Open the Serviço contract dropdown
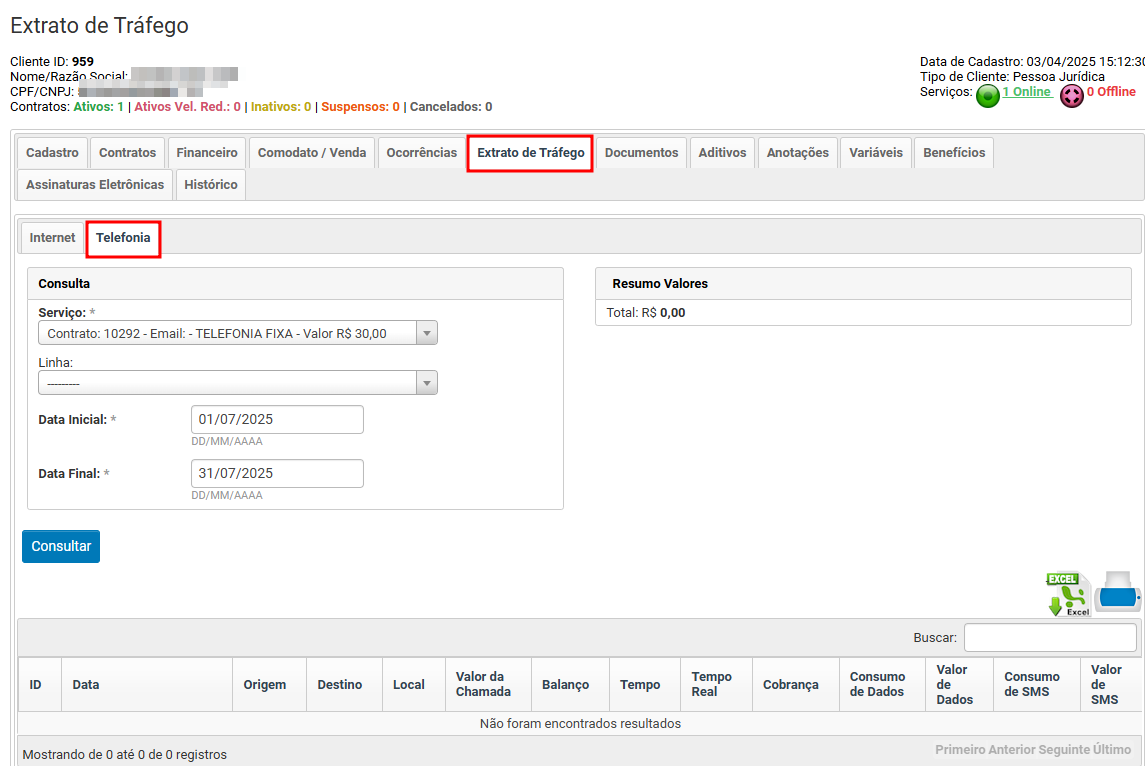 (x=237, y=334)
